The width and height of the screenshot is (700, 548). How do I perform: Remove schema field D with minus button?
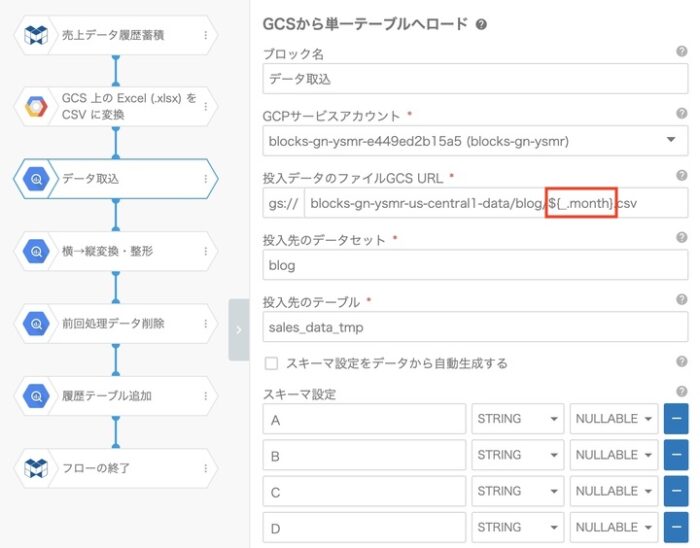pos(676,527)
